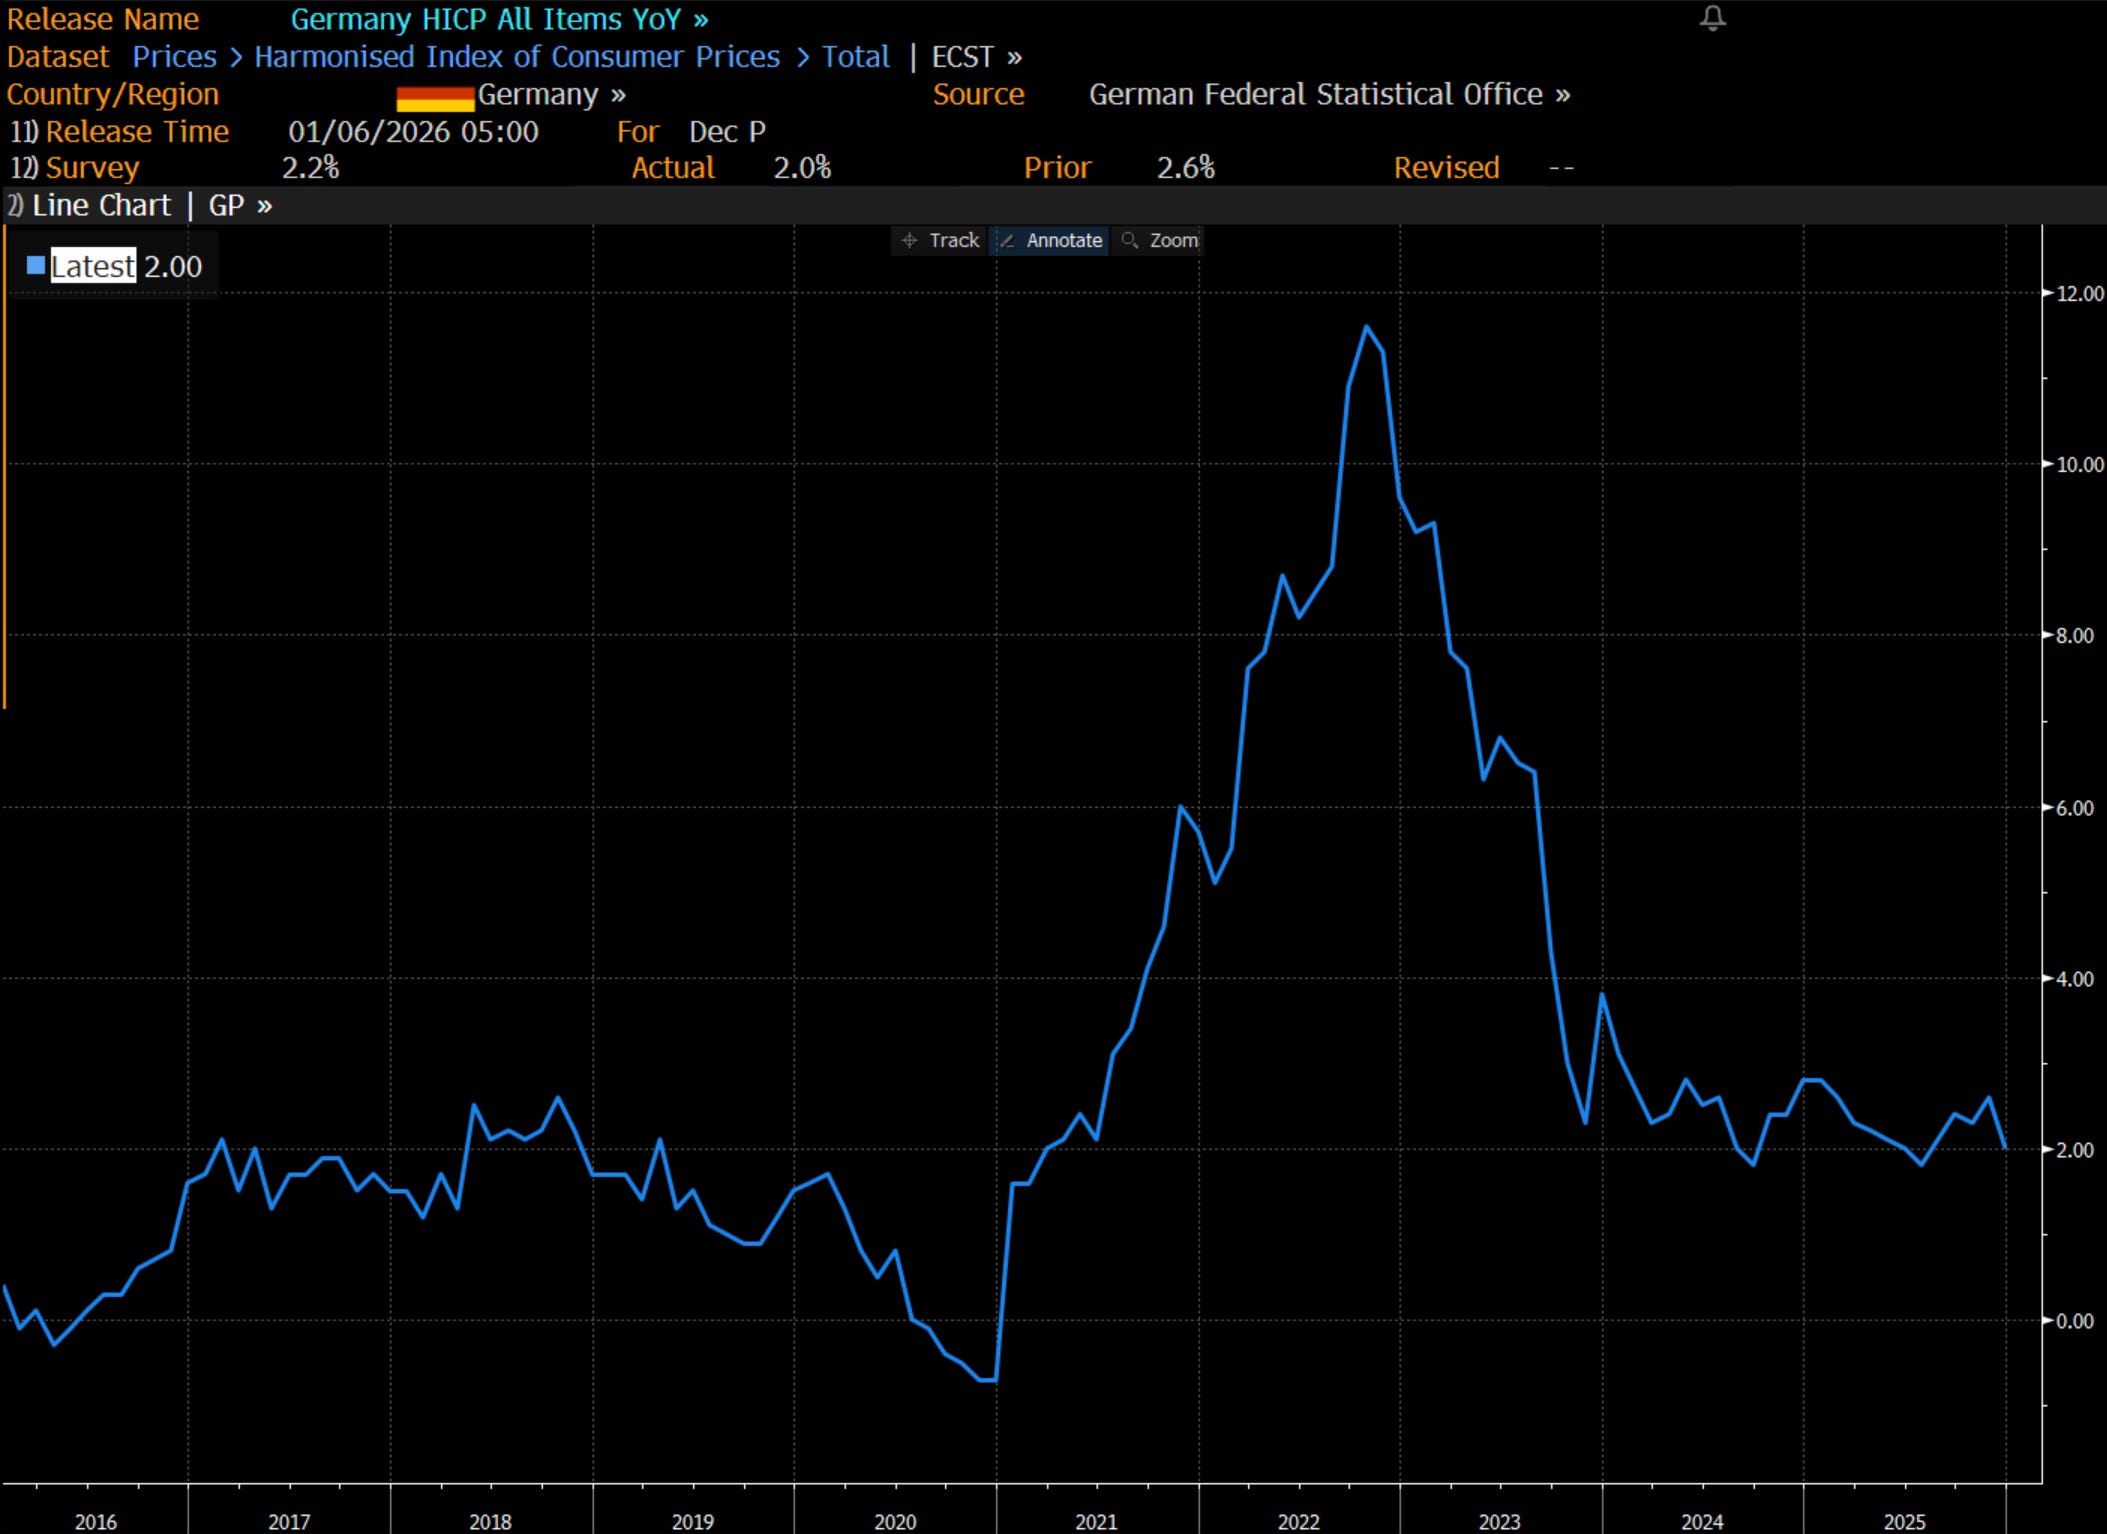This screenshot has height=1534, width=2107.
Task: Click the highlighted Latest legend label
Action: [x=93, y=266]
